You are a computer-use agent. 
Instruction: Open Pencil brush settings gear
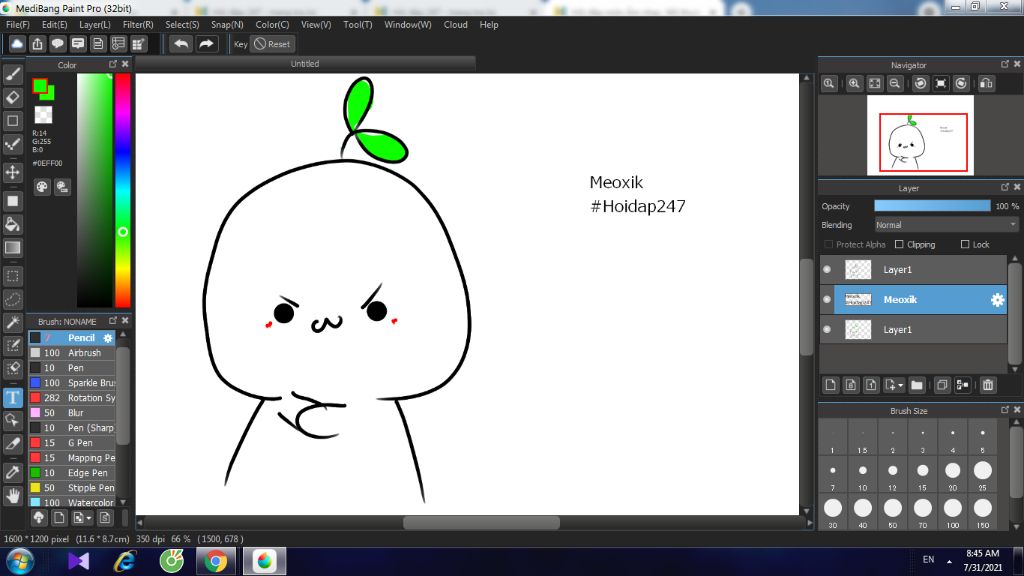pos(108,338)
